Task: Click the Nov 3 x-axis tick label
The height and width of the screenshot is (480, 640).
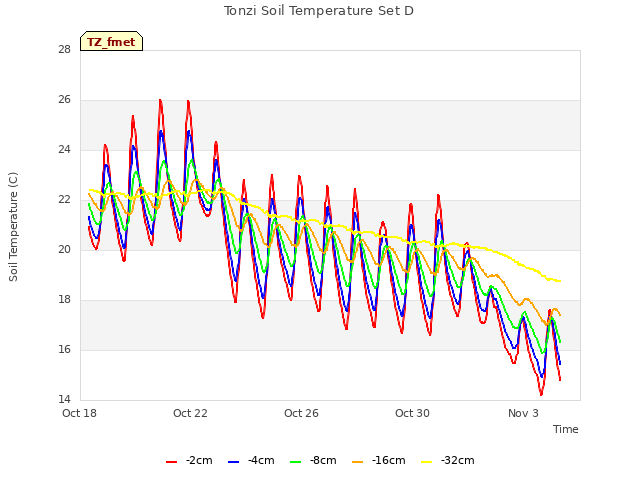Action: (x=523, y=413)
